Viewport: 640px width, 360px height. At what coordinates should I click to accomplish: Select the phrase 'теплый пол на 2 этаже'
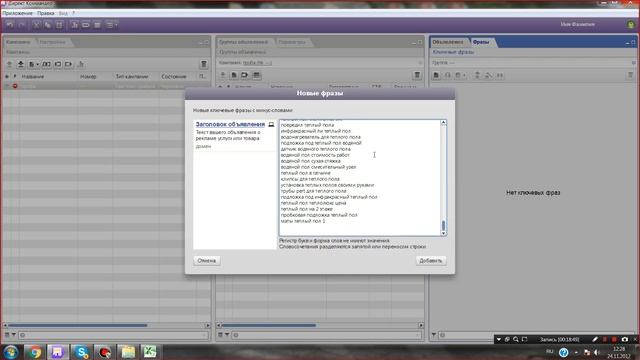pyautogui.click(x=307, y=209)
